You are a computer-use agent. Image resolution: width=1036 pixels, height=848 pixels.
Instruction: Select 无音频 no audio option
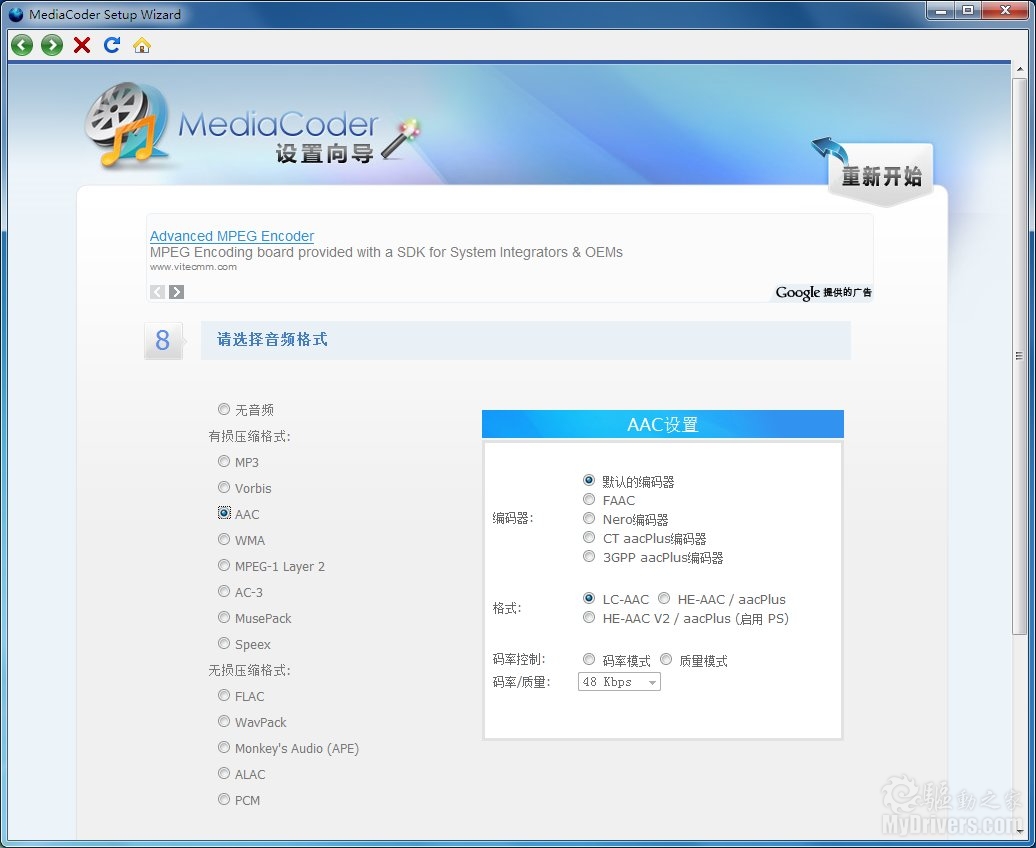(224, 409)
